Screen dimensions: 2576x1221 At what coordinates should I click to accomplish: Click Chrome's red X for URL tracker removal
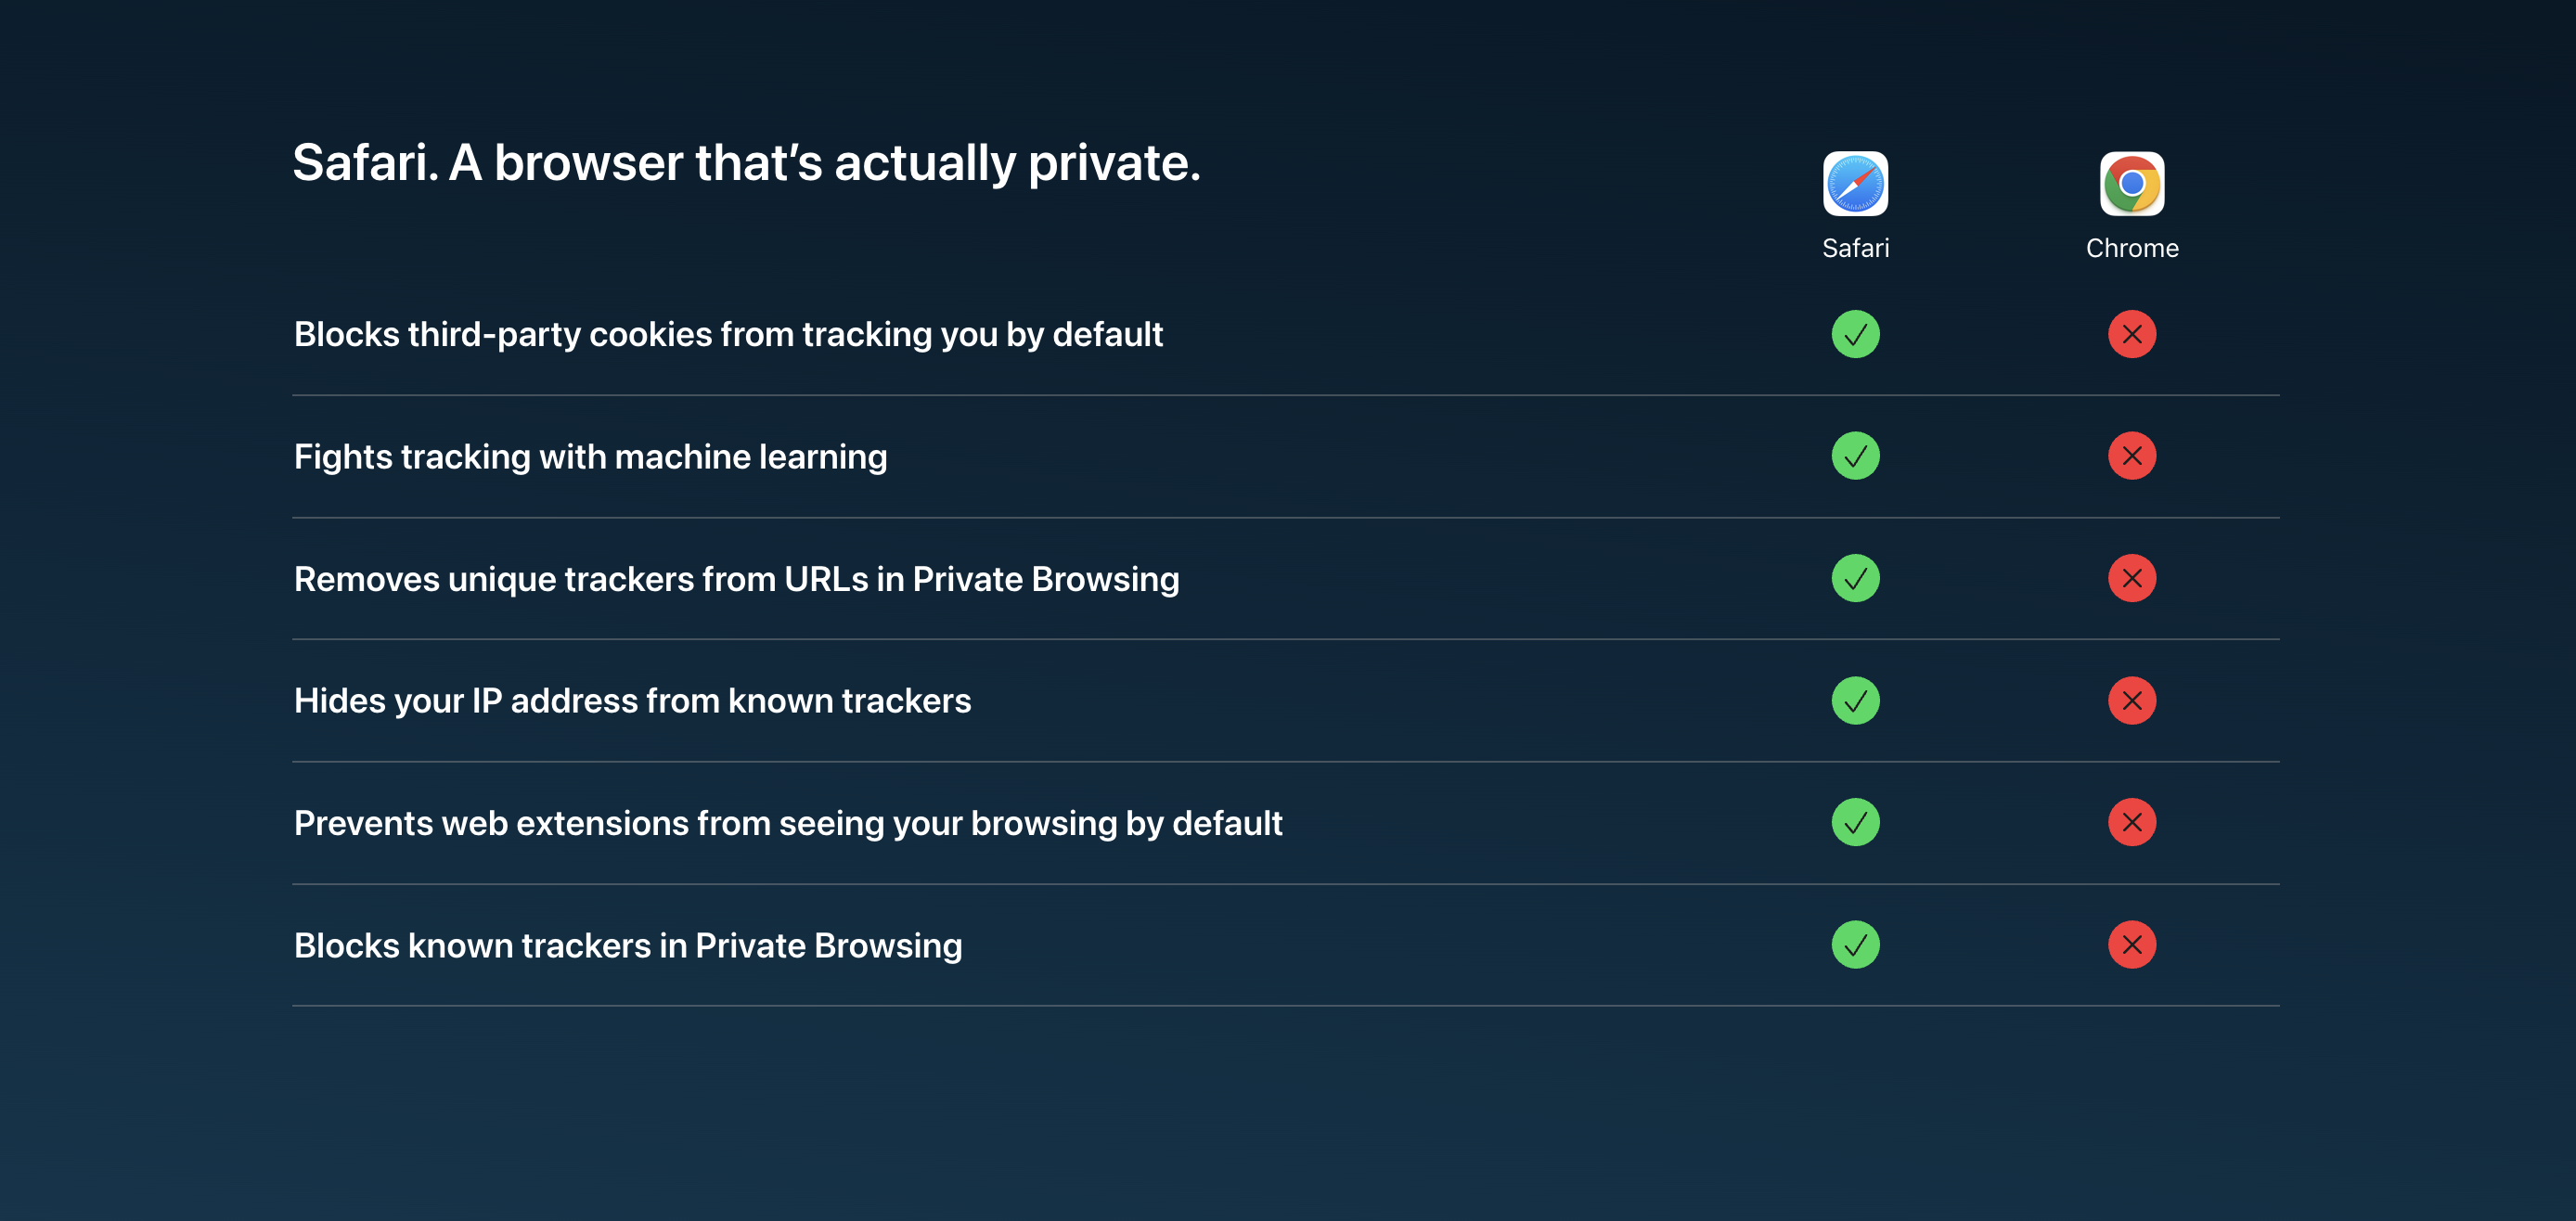point(2132,578)
